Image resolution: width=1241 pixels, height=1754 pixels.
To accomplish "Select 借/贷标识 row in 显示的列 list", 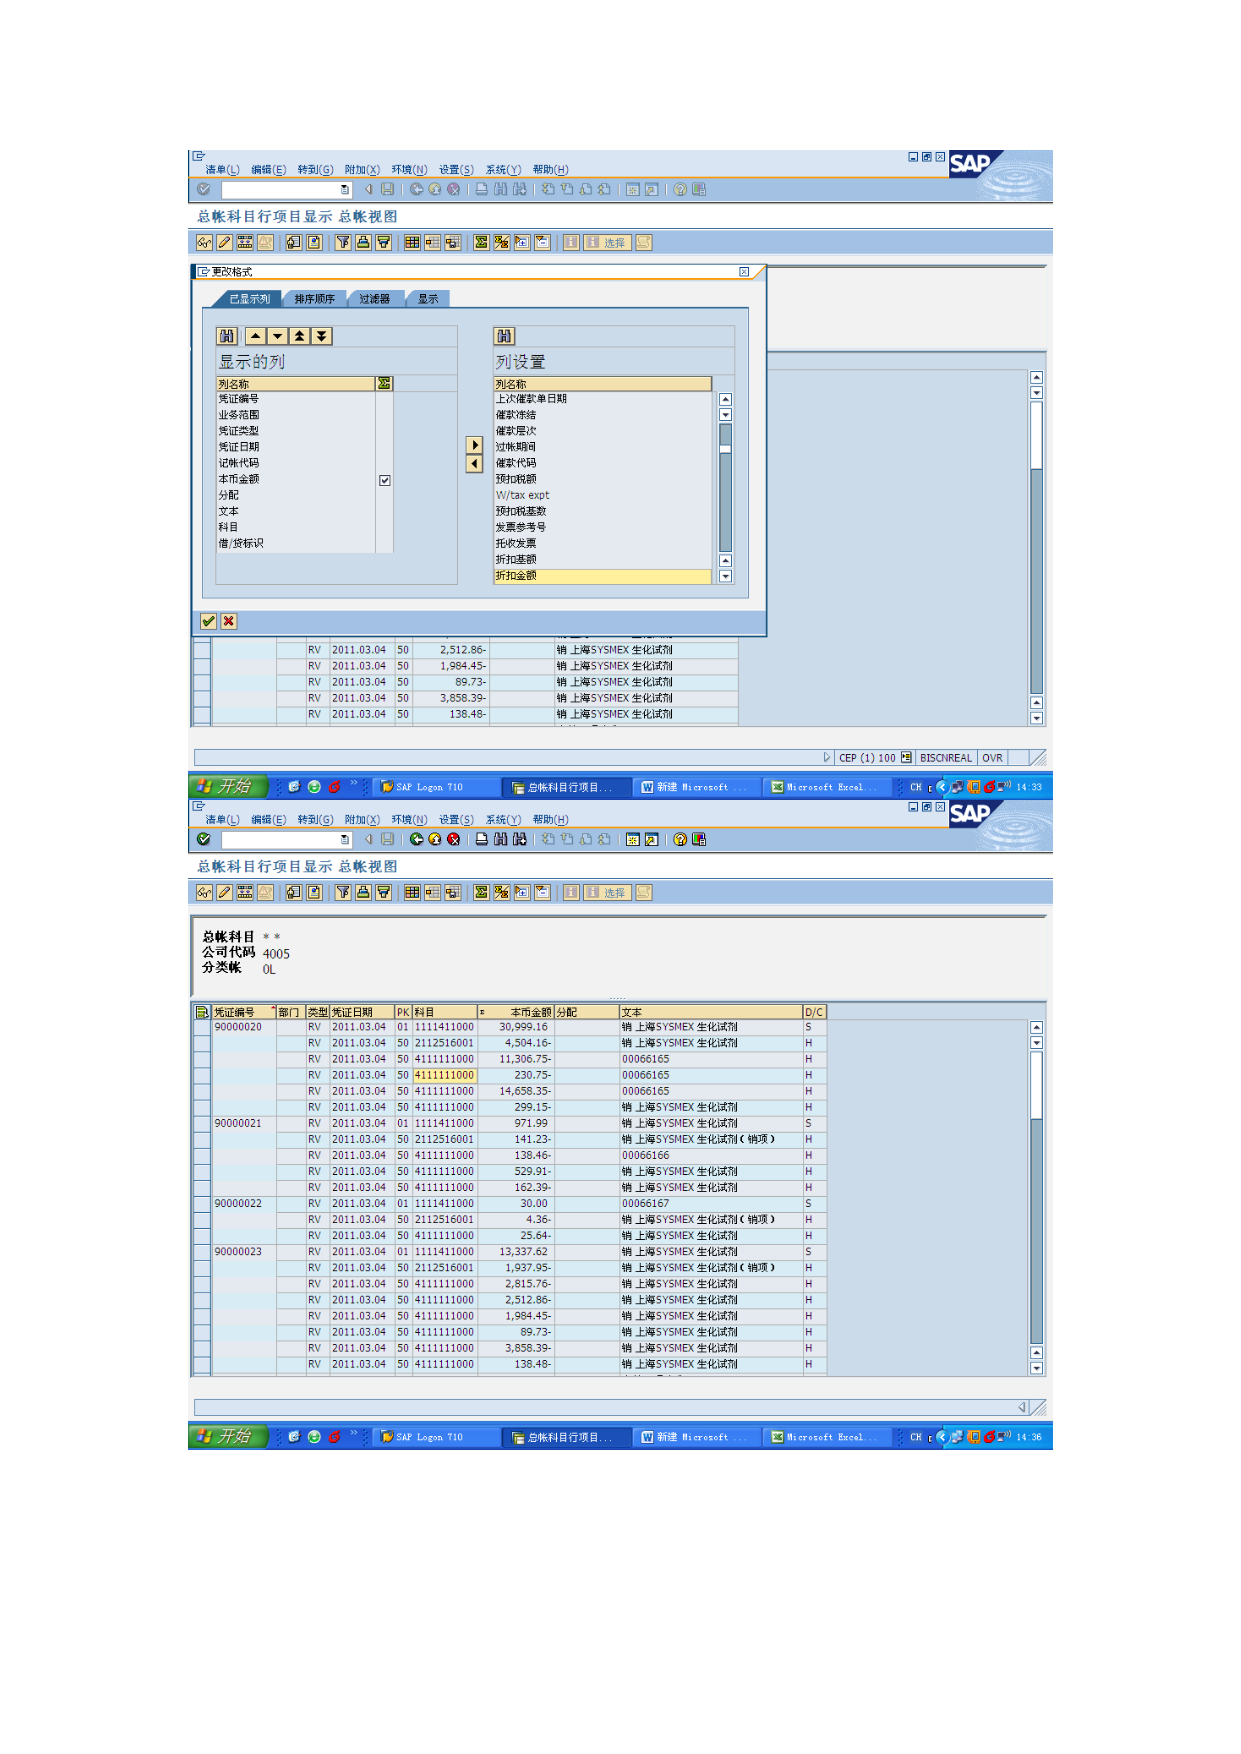I will tap(296, 543).
